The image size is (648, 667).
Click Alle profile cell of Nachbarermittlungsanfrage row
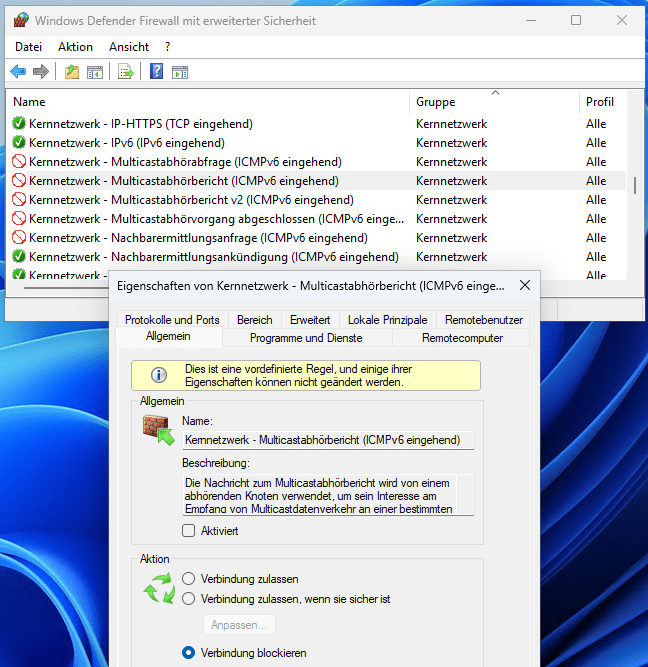[596, 237]
